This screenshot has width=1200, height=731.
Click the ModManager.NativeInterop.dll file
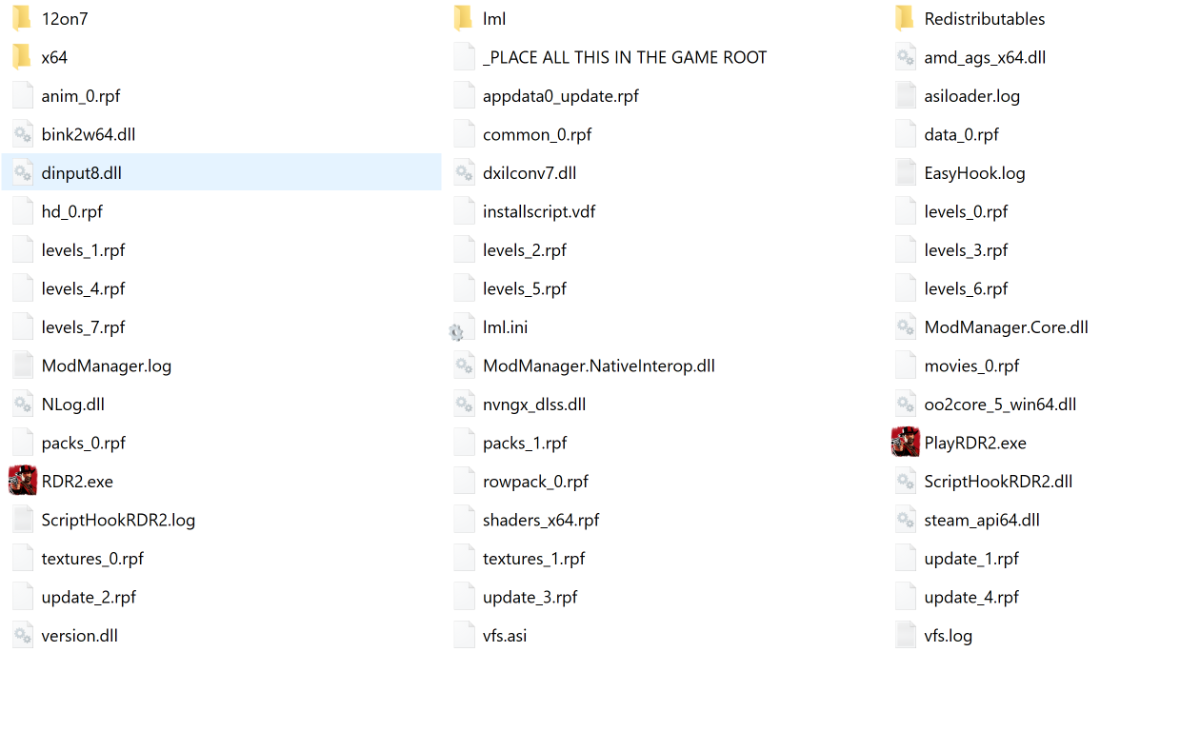(598, 366)
